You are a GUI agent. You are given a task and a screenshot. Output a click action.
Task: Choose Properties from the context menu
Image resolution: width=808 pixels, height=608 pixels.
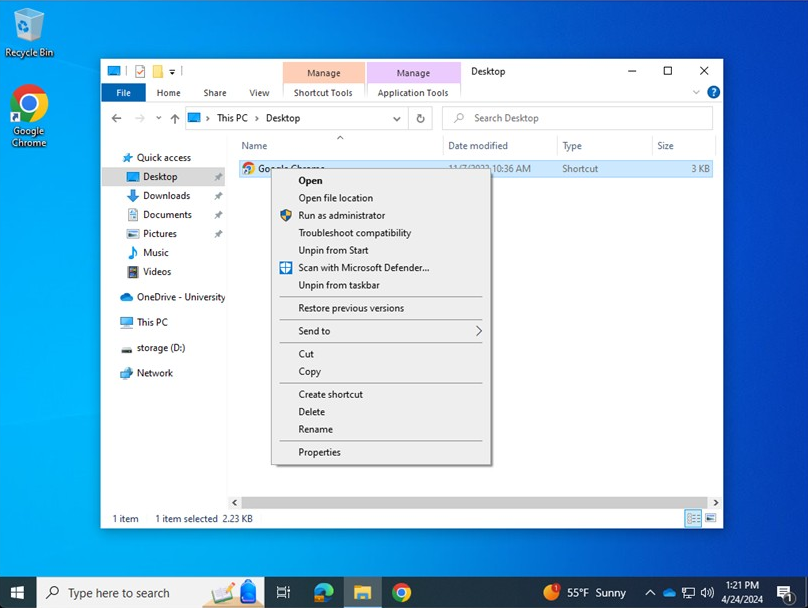pyautogui.click(x=381, y=452)
